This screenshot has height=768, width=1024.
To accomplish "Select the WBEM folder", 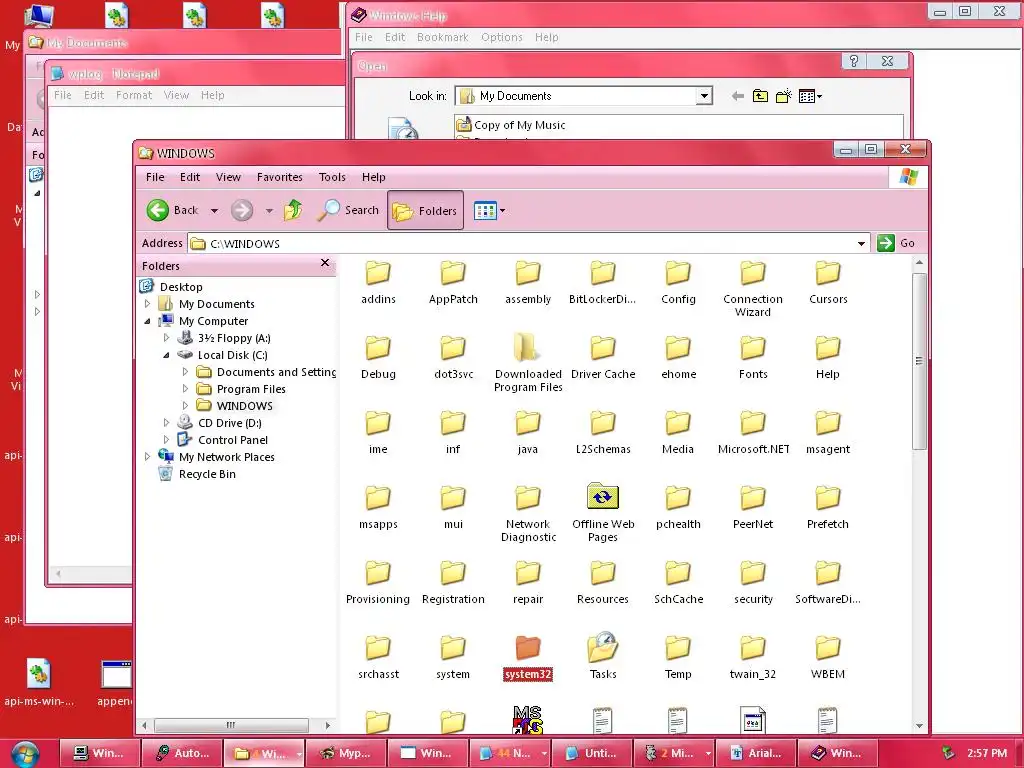I will [x=827, y=660].
